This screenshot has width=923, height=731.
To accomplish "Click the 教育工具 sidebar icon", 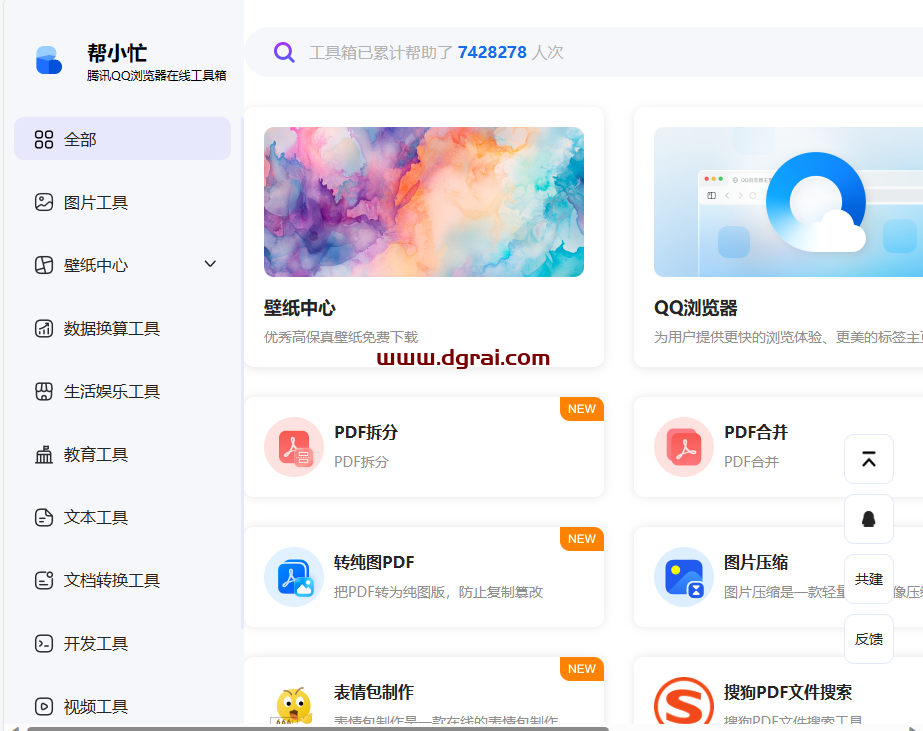I will pyautogui.click(x=44, y=454).
